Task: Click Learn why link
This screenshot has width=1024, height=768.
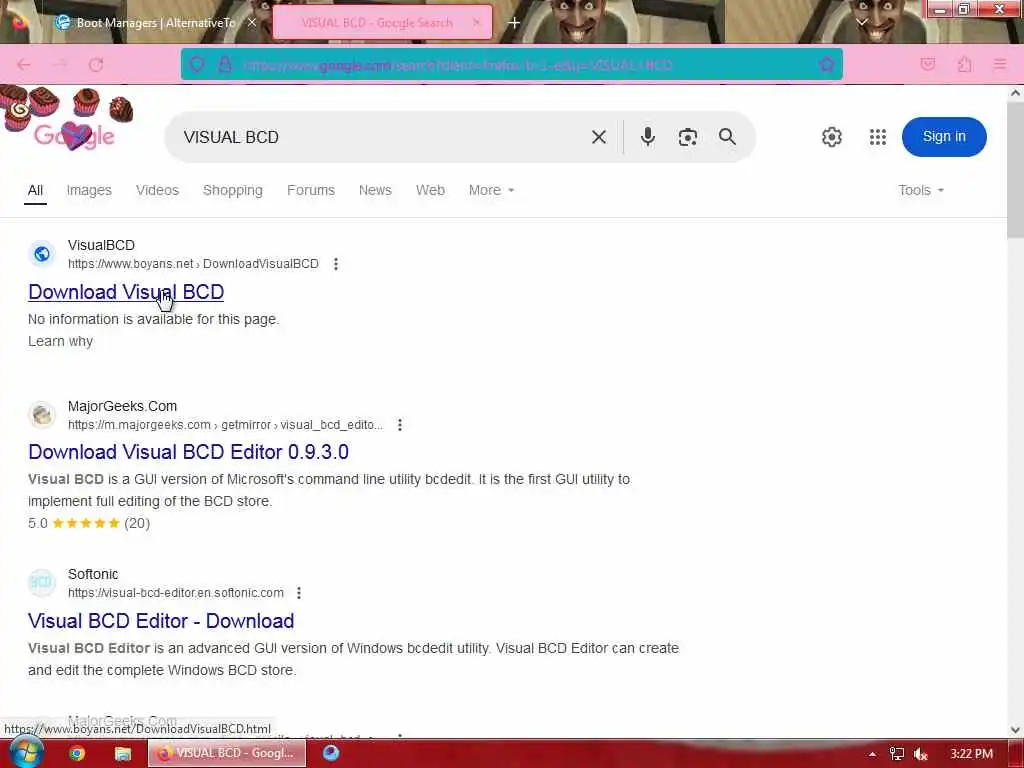Action: pos(60,342)
